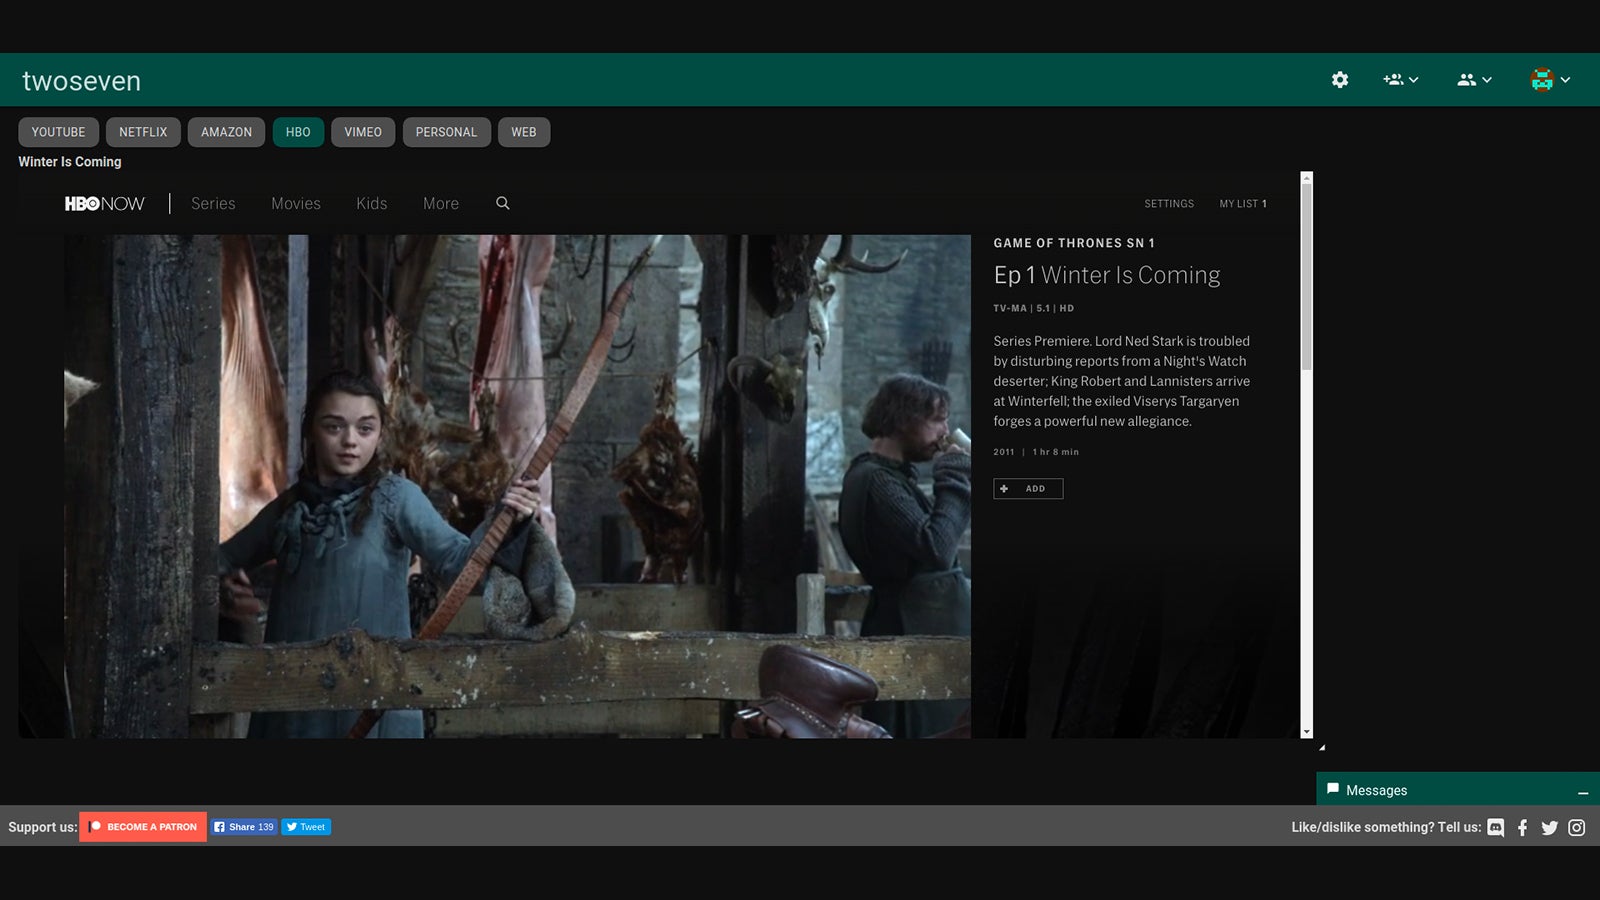Visit the Facebook page icon

coord(1522,827)
